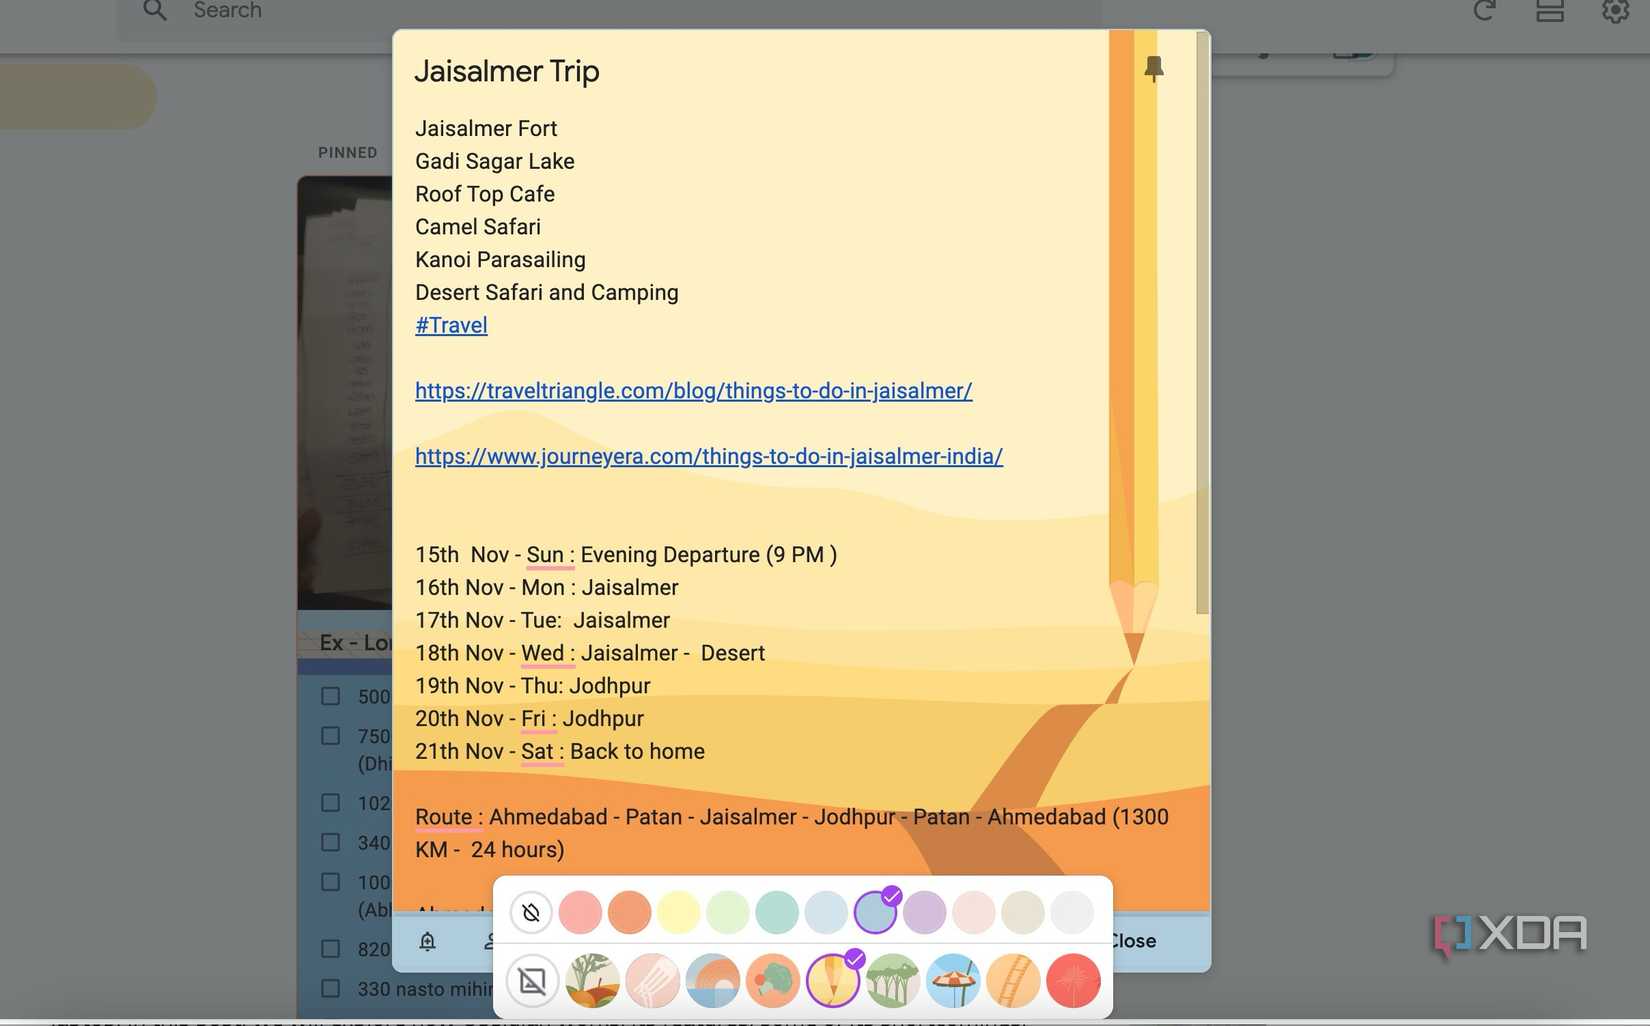The width and height of the screenshot is (1650, 1026).
Task: Apply the Music headphones background
Action: tap(712, 980)
